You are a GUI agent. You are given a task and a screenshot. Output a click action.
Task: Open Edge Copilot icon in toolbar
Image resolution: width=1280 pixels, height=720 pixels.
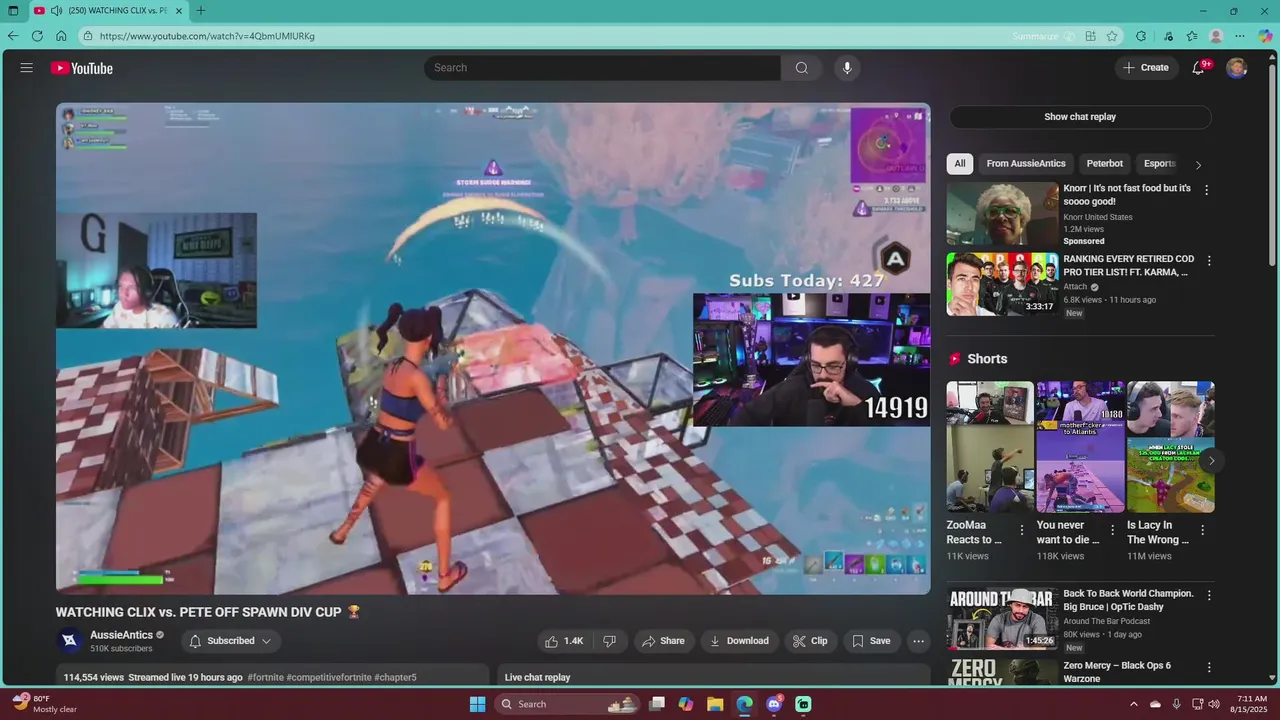[x=1265, y=36]
